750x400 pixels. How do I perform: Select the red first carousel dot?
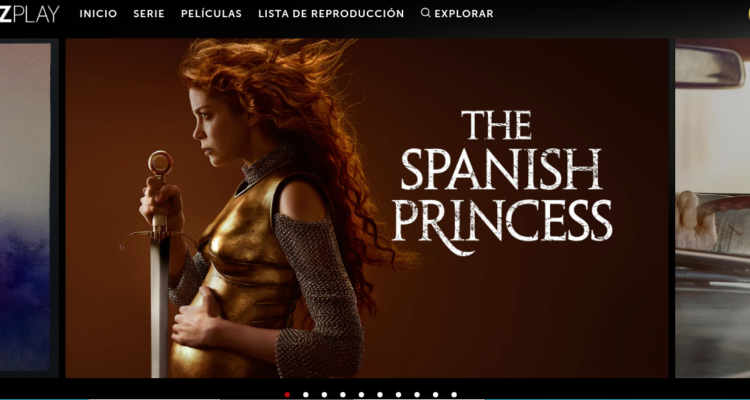[287, 395]
